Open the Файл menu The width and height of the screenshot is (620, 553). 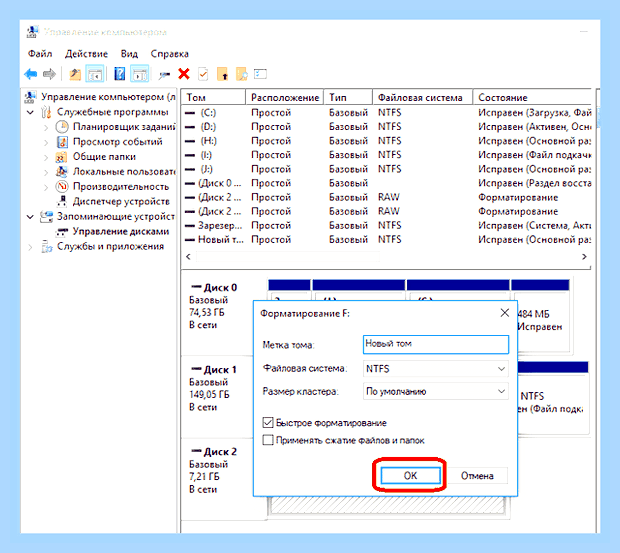(40, 53)
